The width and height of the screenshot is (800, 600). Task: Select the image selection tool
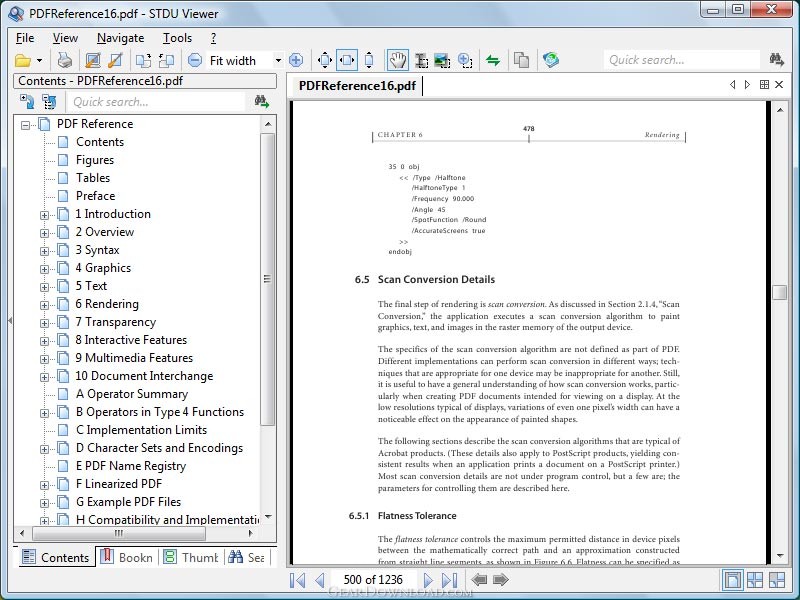(442, 60)
